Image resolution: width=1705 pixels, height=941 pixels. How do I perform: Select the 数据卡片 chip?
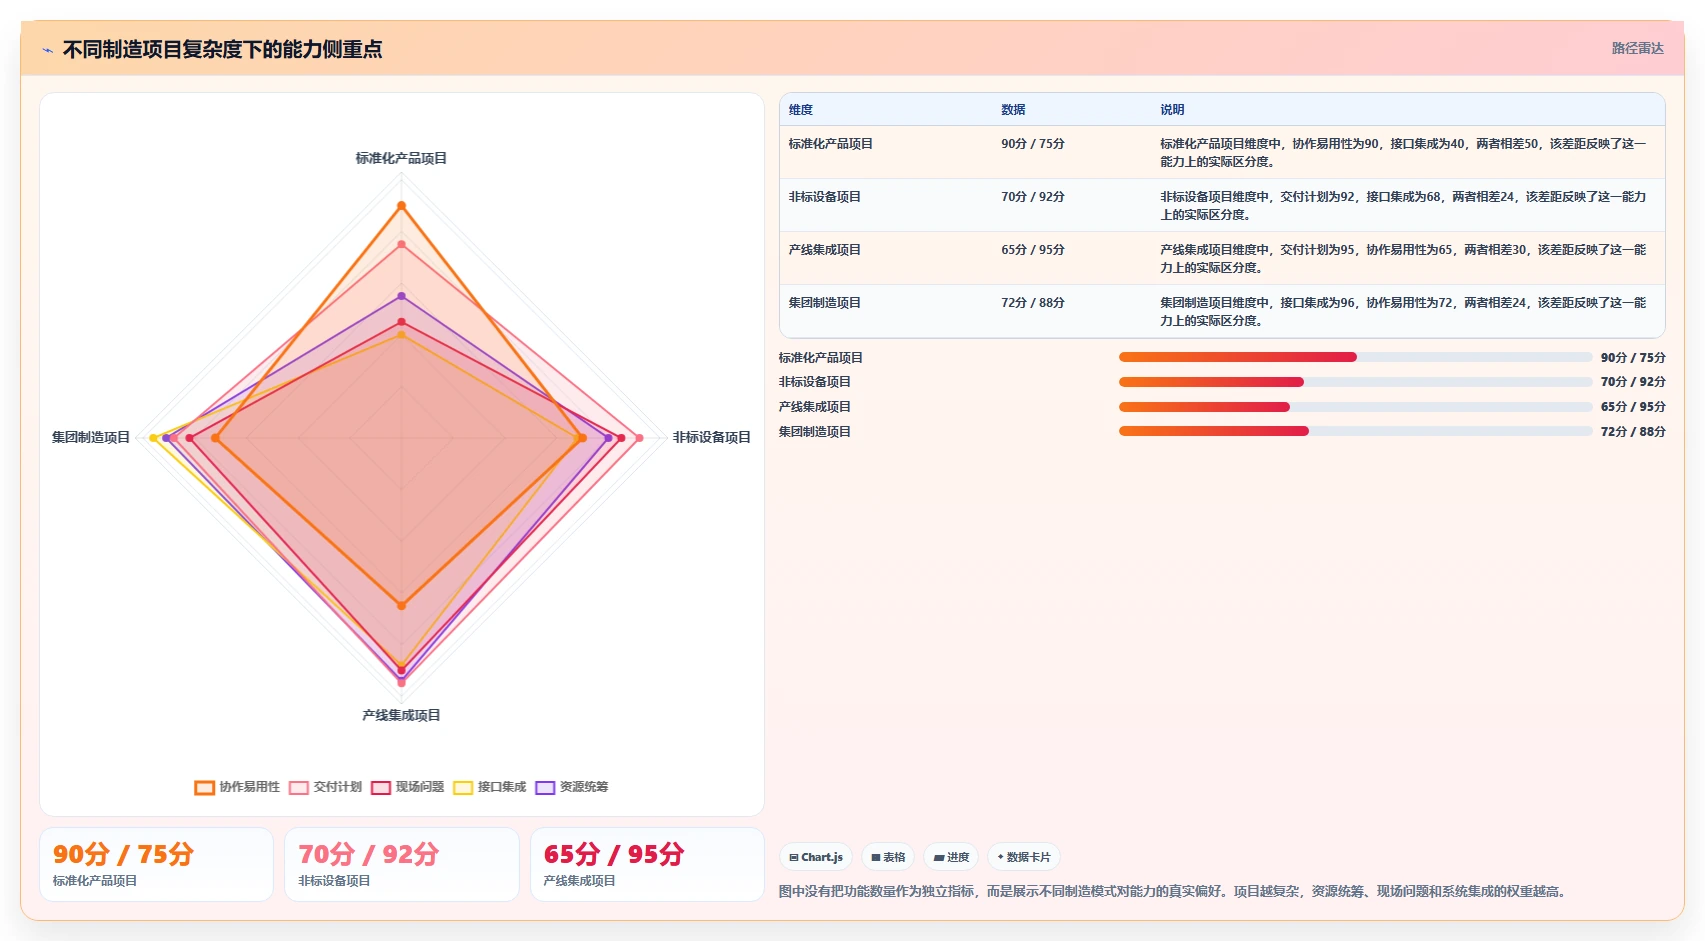tap(1024, 857)
